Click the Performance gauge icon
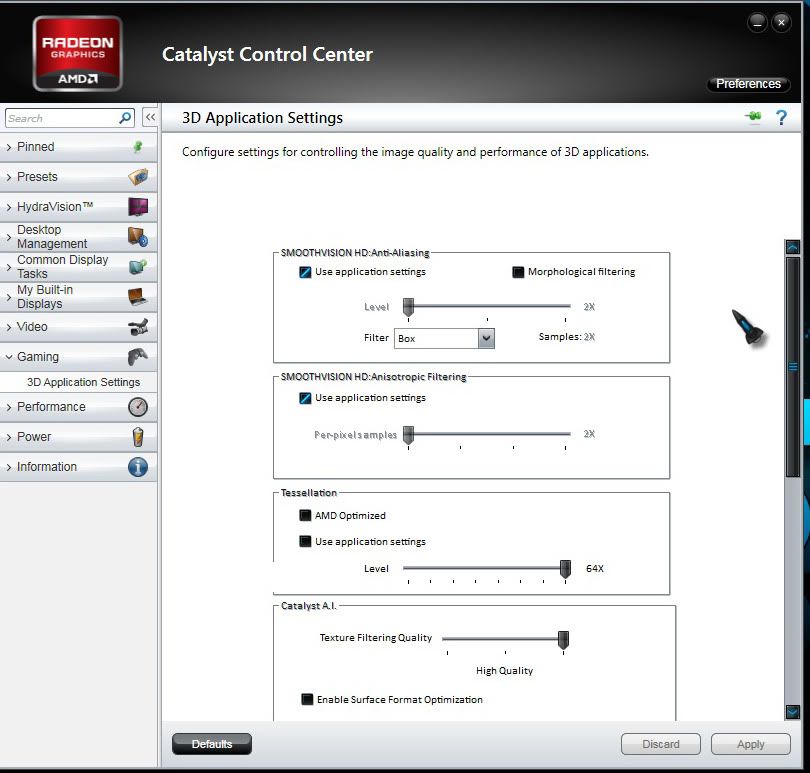This screenshot has width=810, height=773. pos(138,407)
